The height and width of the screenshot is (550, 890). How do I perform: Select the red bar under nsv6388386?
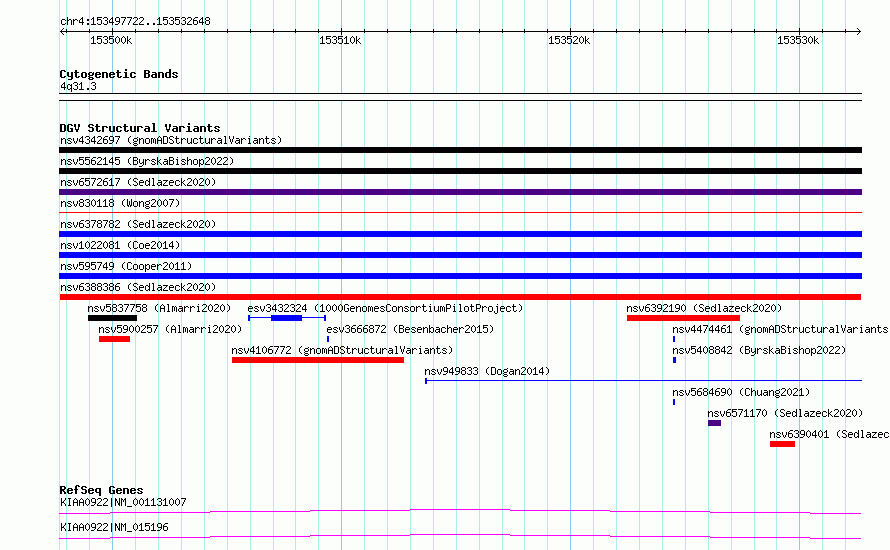pos(460,297)
